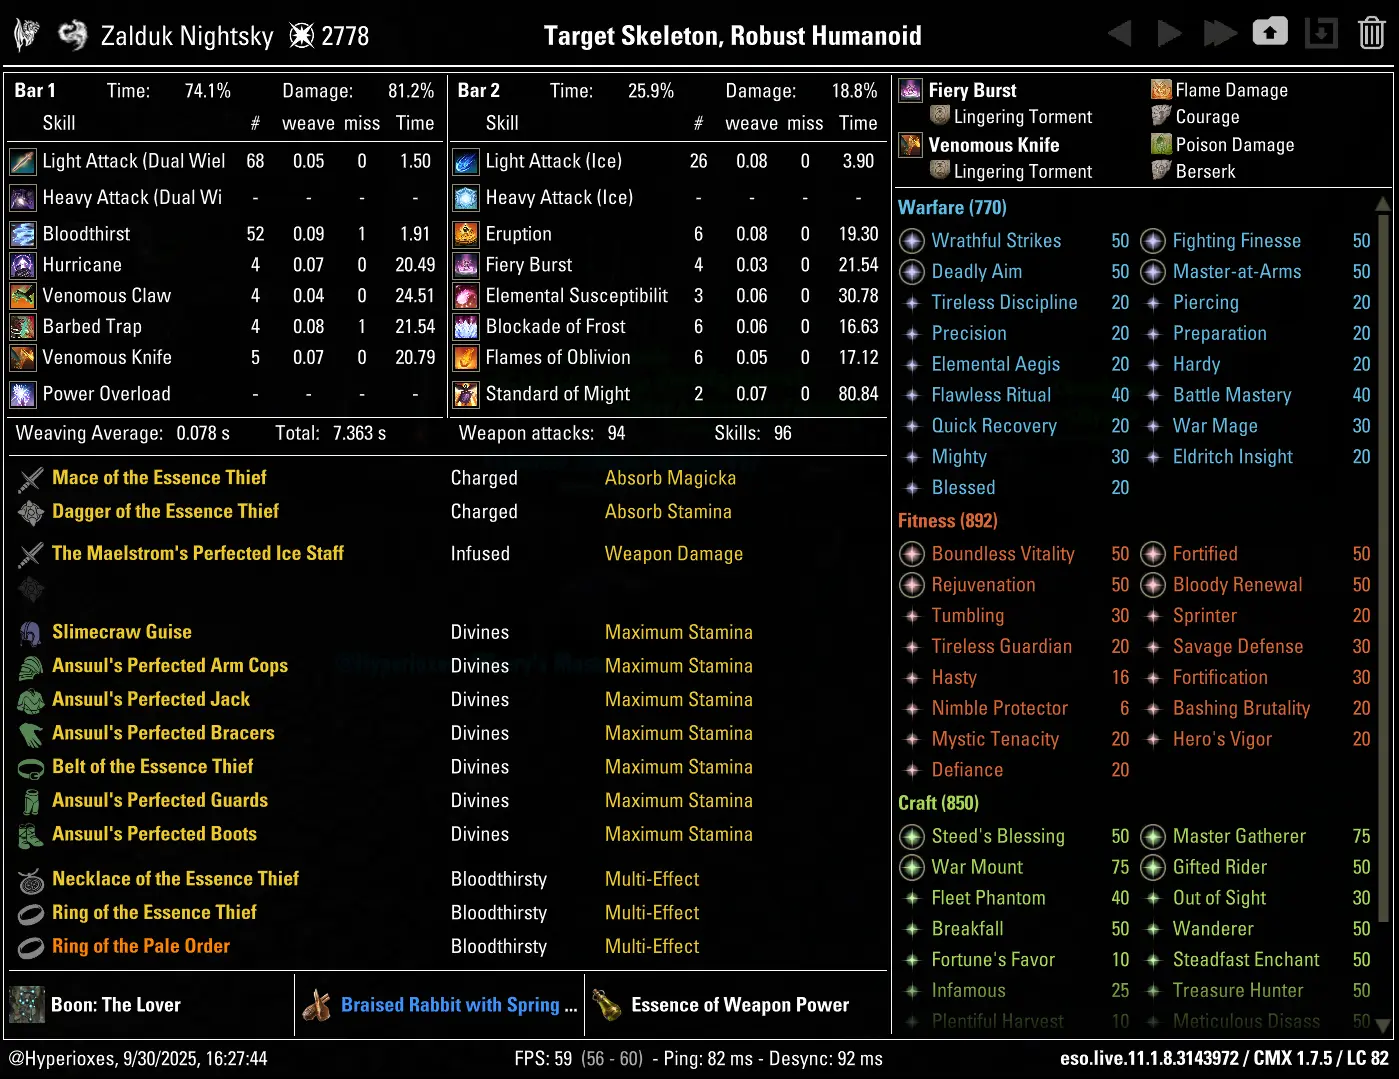The width and height of the screenshot is (1399, 1079).
Task: Click the Hurricane skill icon
Action: 23,265
